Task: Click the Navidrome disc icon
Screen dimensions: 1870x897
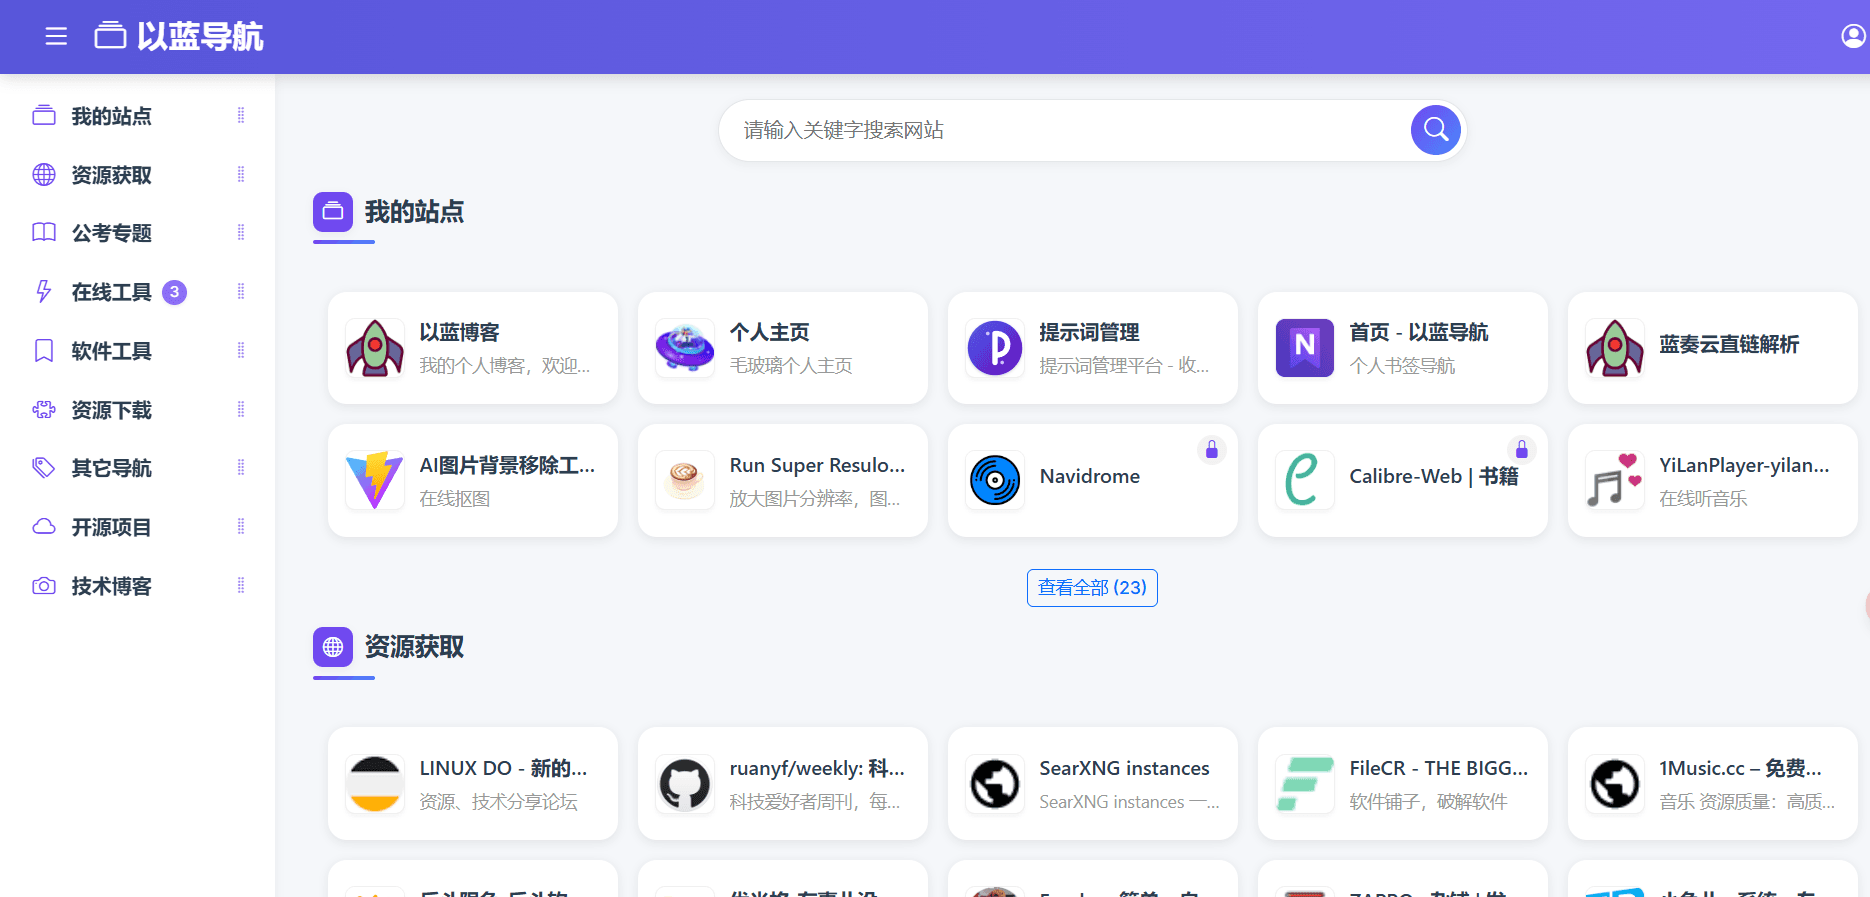Action: click(995, 481)
